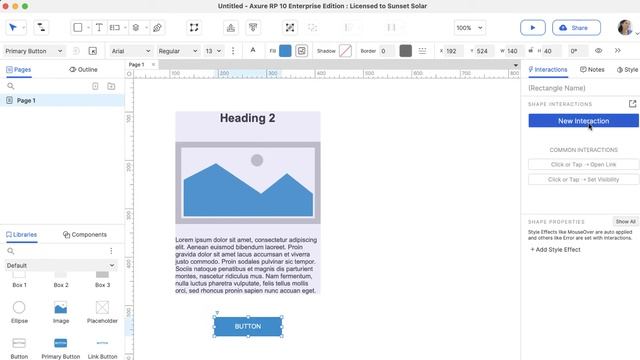Open the Arial font dropdown

tap(131, 51)
